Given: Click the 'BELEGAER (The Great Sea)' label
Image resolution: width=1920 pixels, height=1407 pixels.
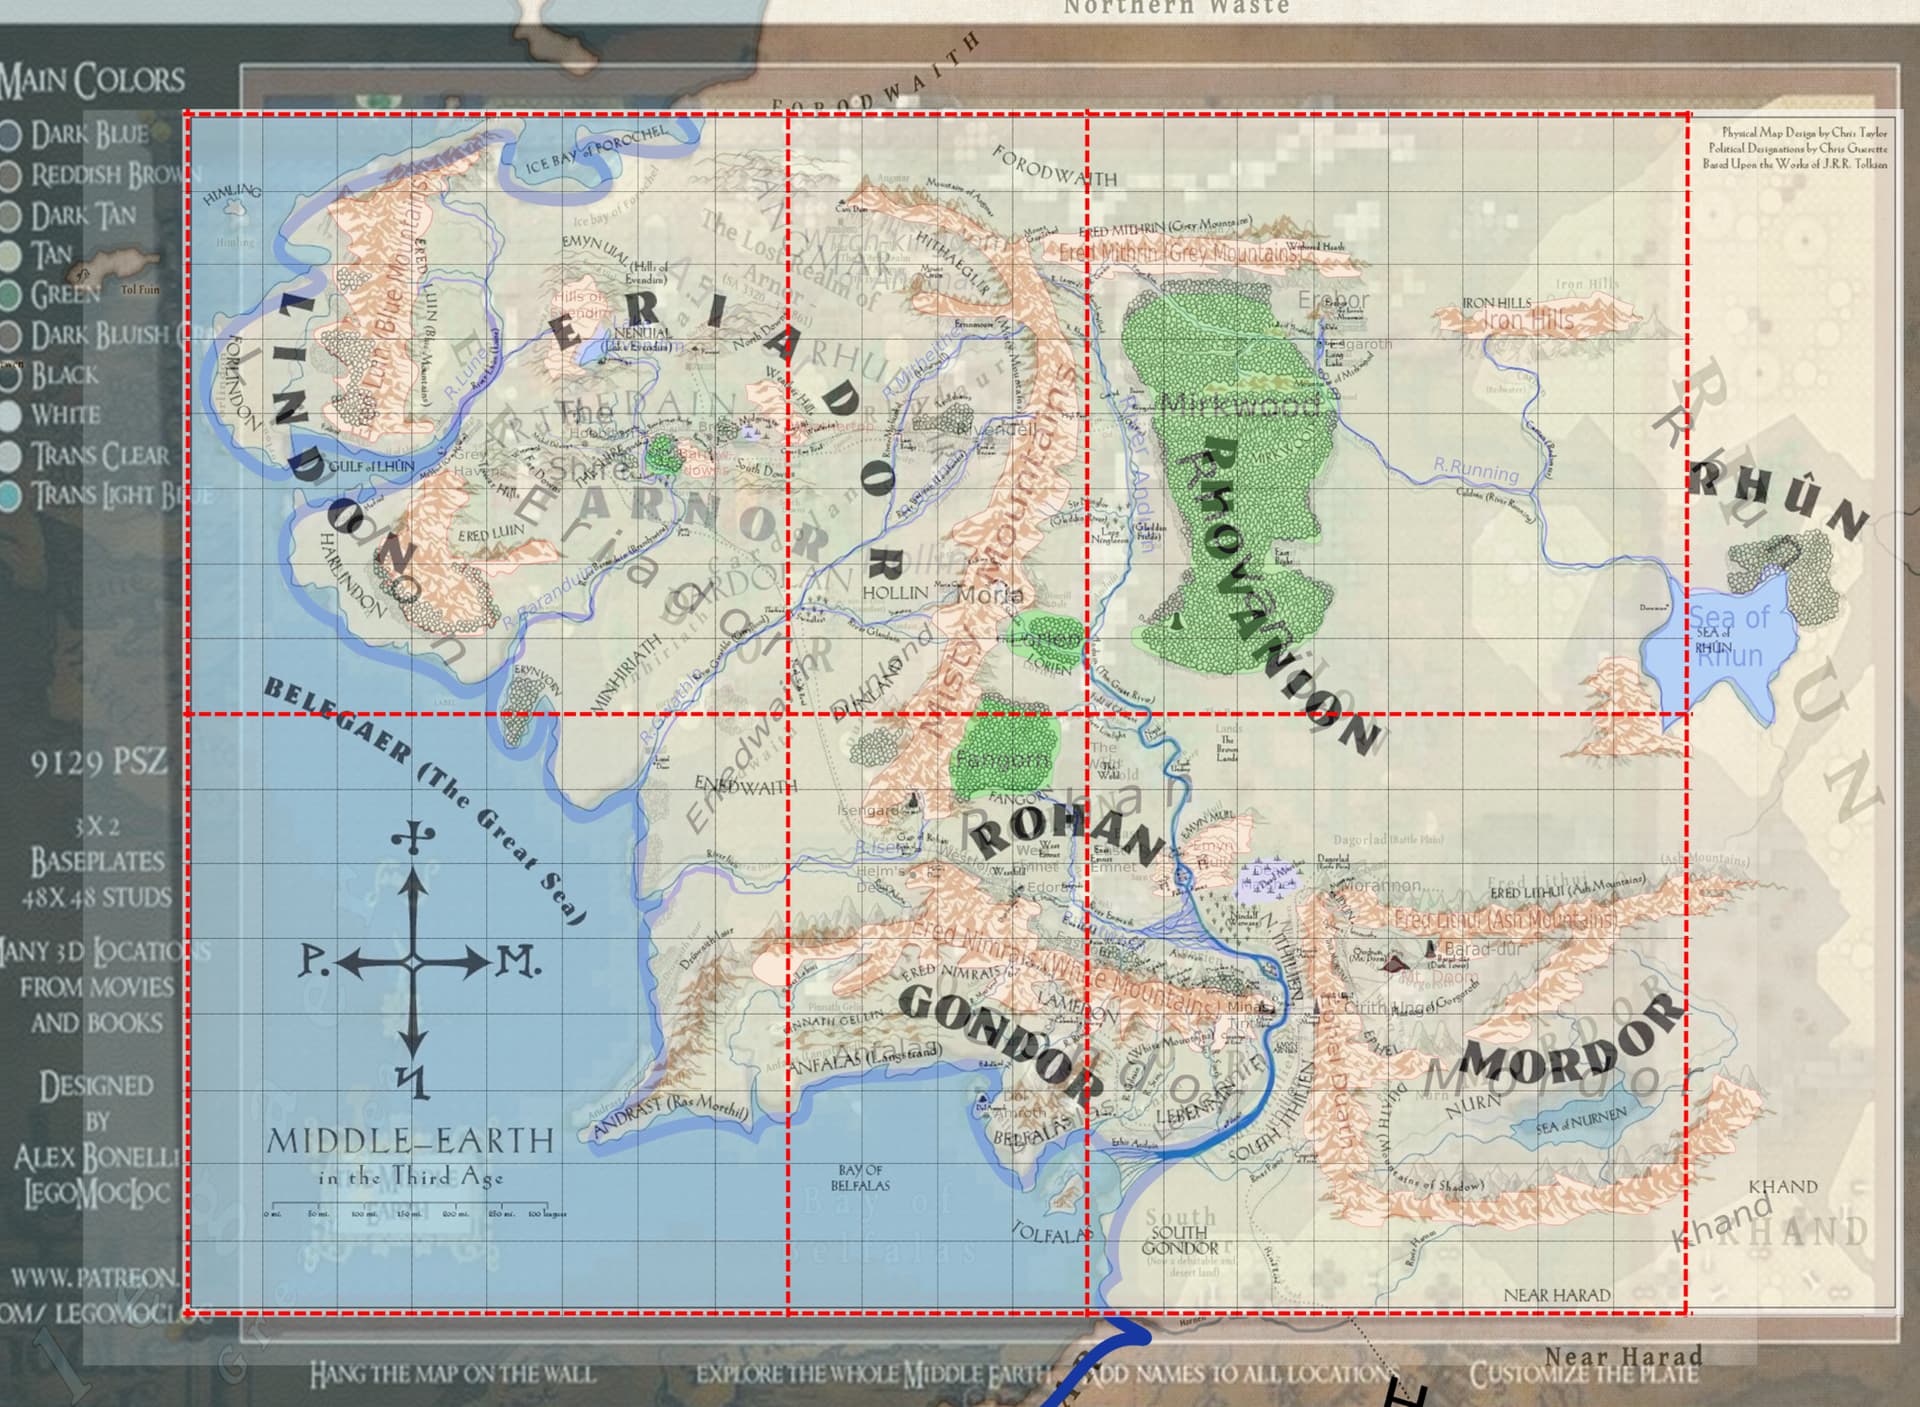Looking at the screenshot, I should [x=425, y=800].
